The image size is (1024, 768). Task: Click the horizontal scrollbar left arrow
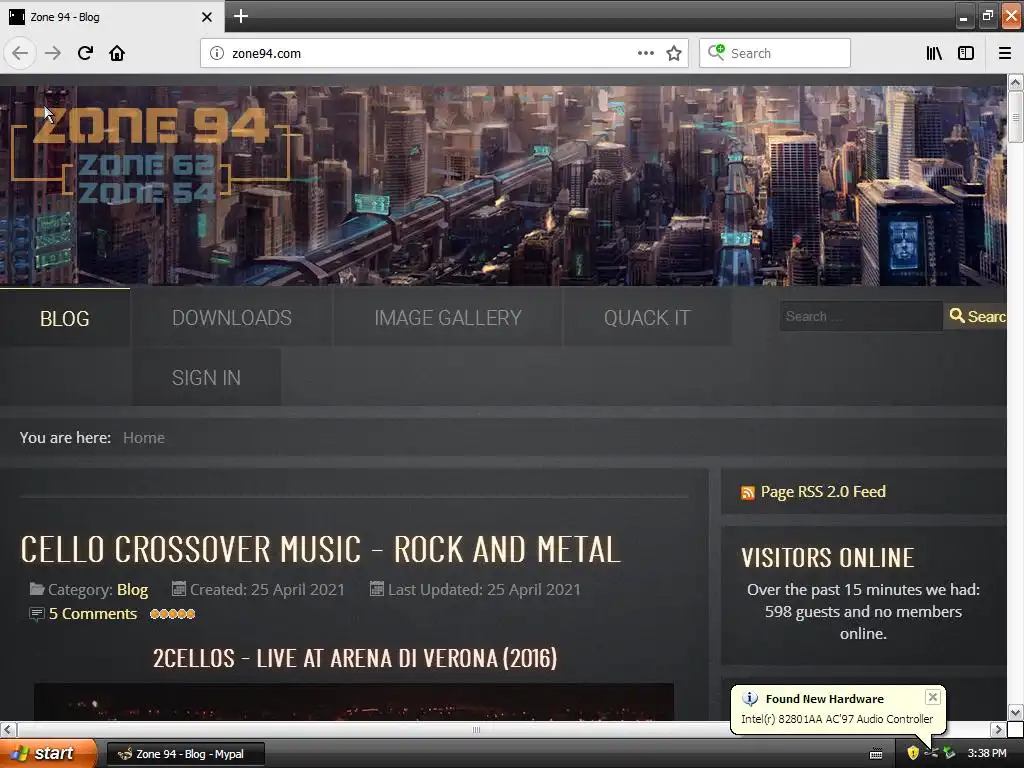(x=8, y=729)
